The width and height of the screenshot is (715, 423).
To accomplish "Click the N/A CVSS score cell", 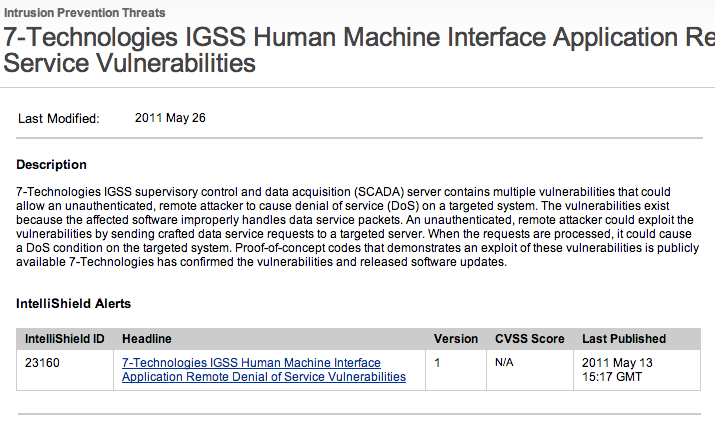I will pos(505,363).
